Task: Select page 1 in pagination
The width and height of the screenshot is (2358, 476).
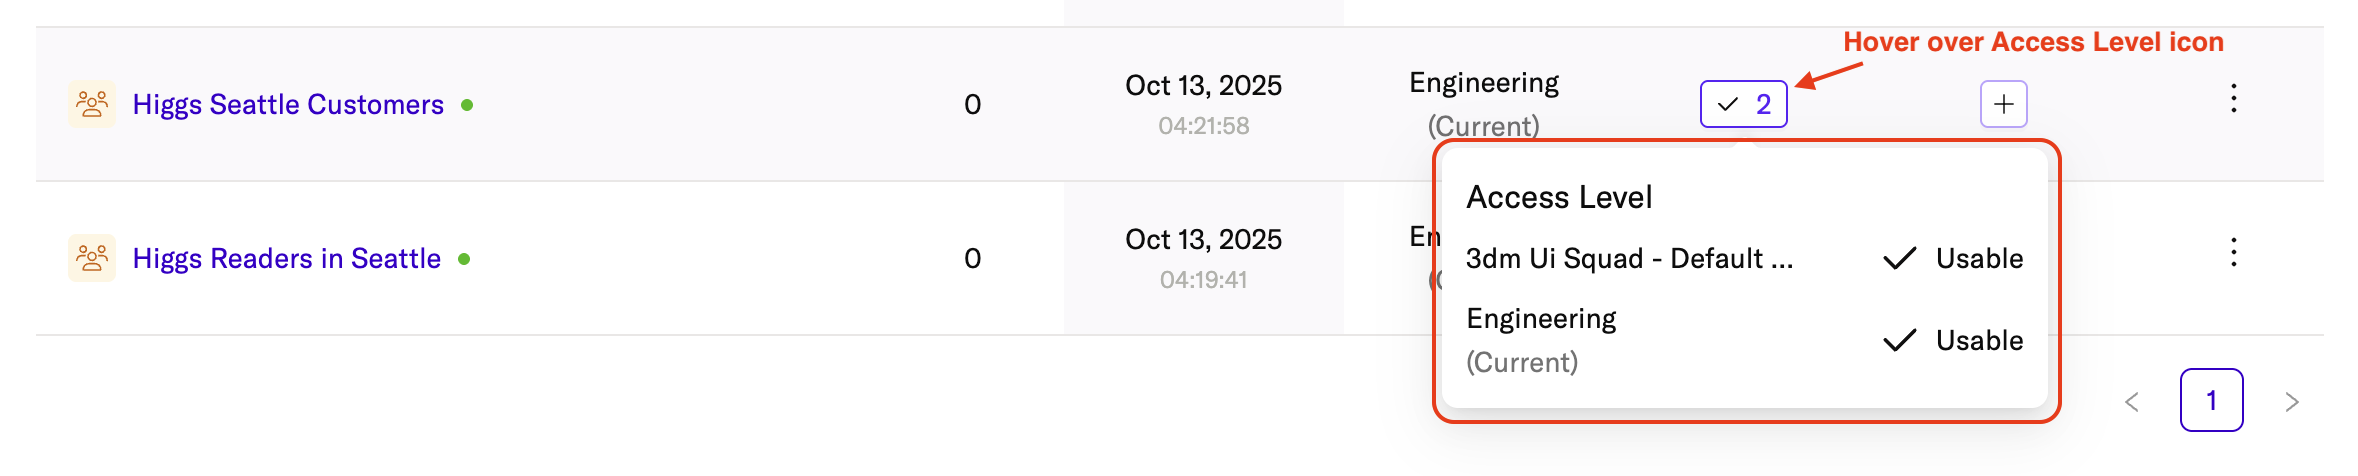Action: point(2211,400)
